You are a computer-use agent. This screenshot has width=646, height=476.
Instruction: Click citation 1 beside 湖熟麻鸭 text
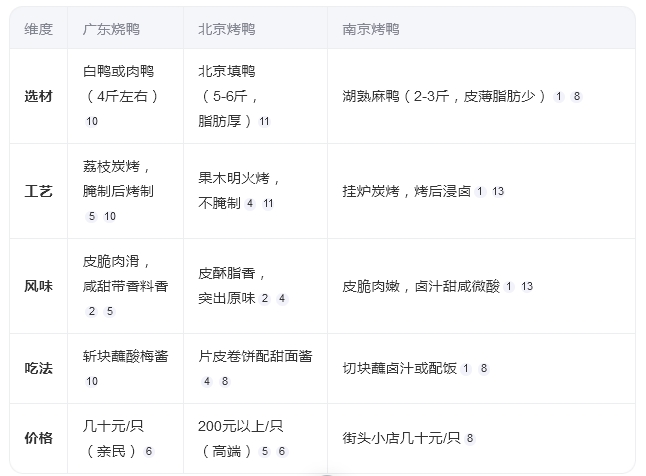click(x=559, y=96)
